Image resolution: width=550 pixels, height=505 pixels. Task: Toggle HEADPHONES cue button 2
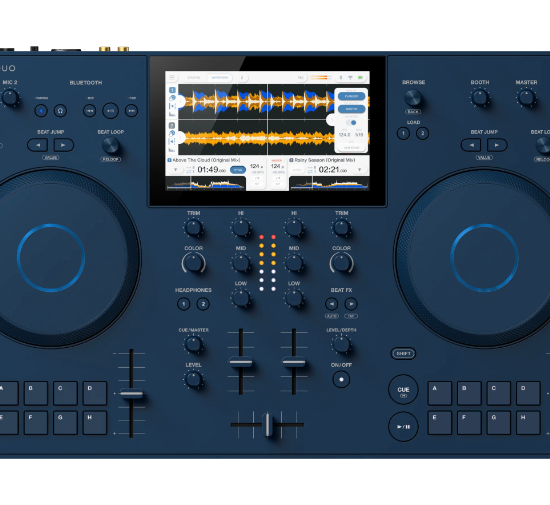click(x=203, y=304)
